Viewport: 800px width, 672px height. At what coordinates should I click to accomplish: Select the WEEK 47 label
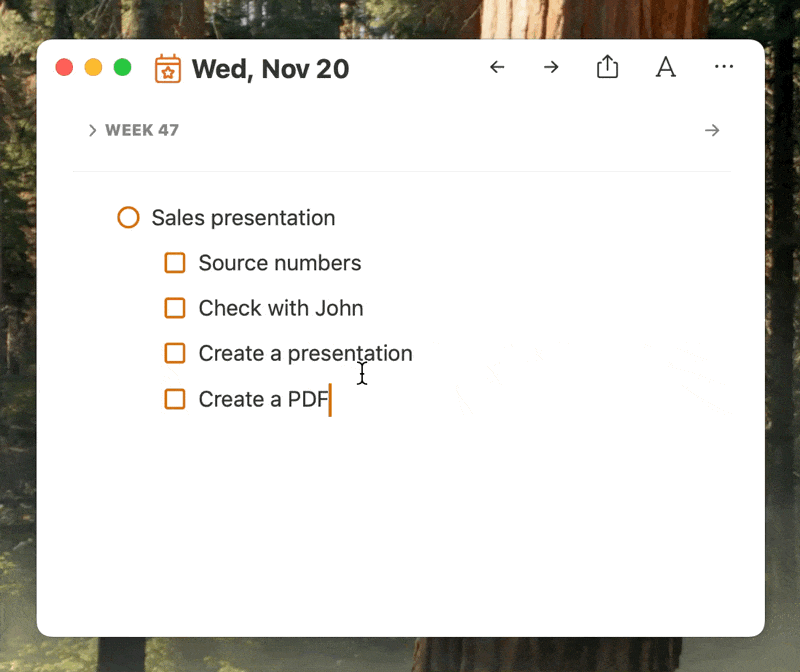140,130
